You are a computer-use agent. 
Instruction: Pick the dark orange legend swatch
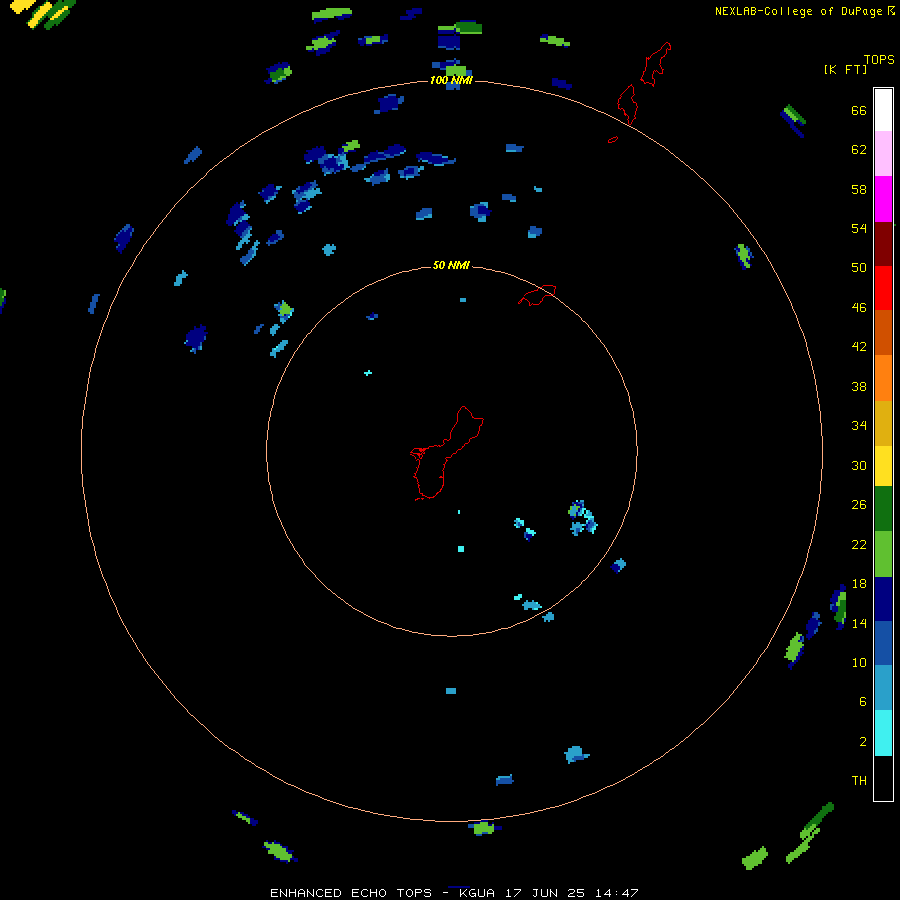(883, 332)
